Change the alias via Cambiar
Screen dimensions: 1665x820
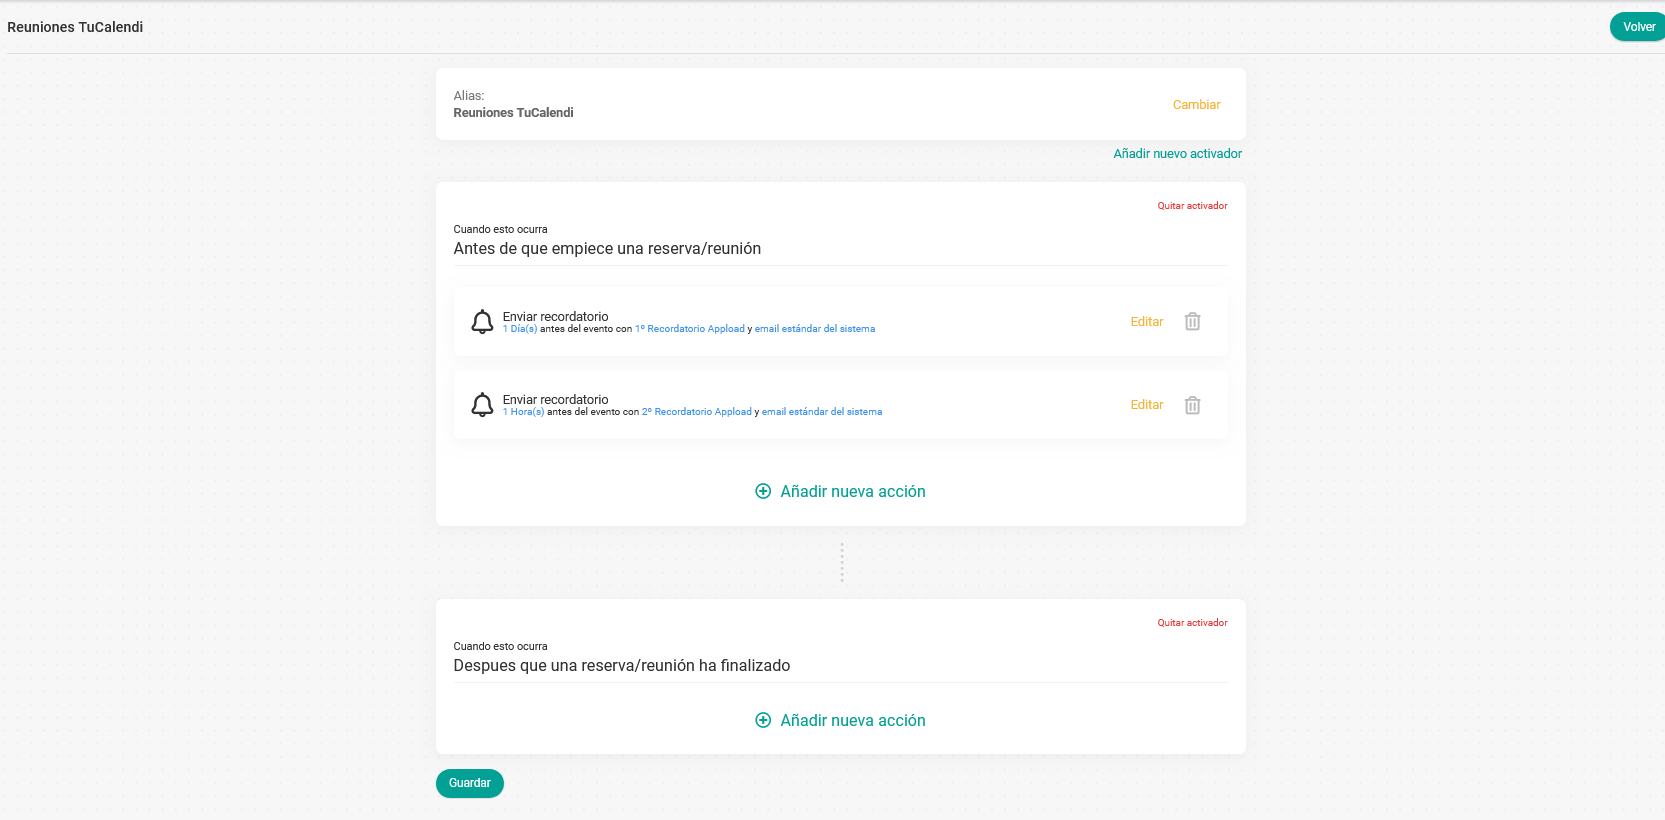tap(1196, 105)
